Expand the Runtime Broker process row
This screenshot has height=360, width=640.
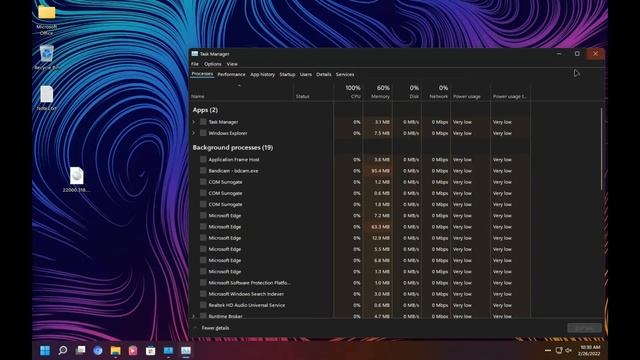[194, 316]
